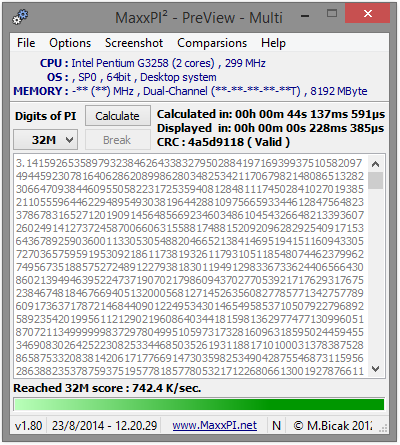The width and height of the screenshot is (400, 445).
Task: Visit the www.MaxxPI.net link
Action: pyautogui.click(x=214, y=425)
